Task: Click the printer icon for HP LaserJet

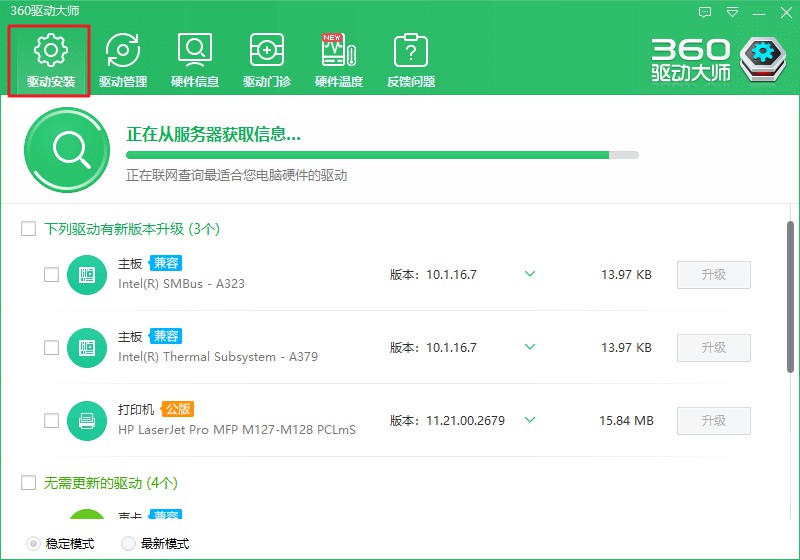Action: point(87,421)
